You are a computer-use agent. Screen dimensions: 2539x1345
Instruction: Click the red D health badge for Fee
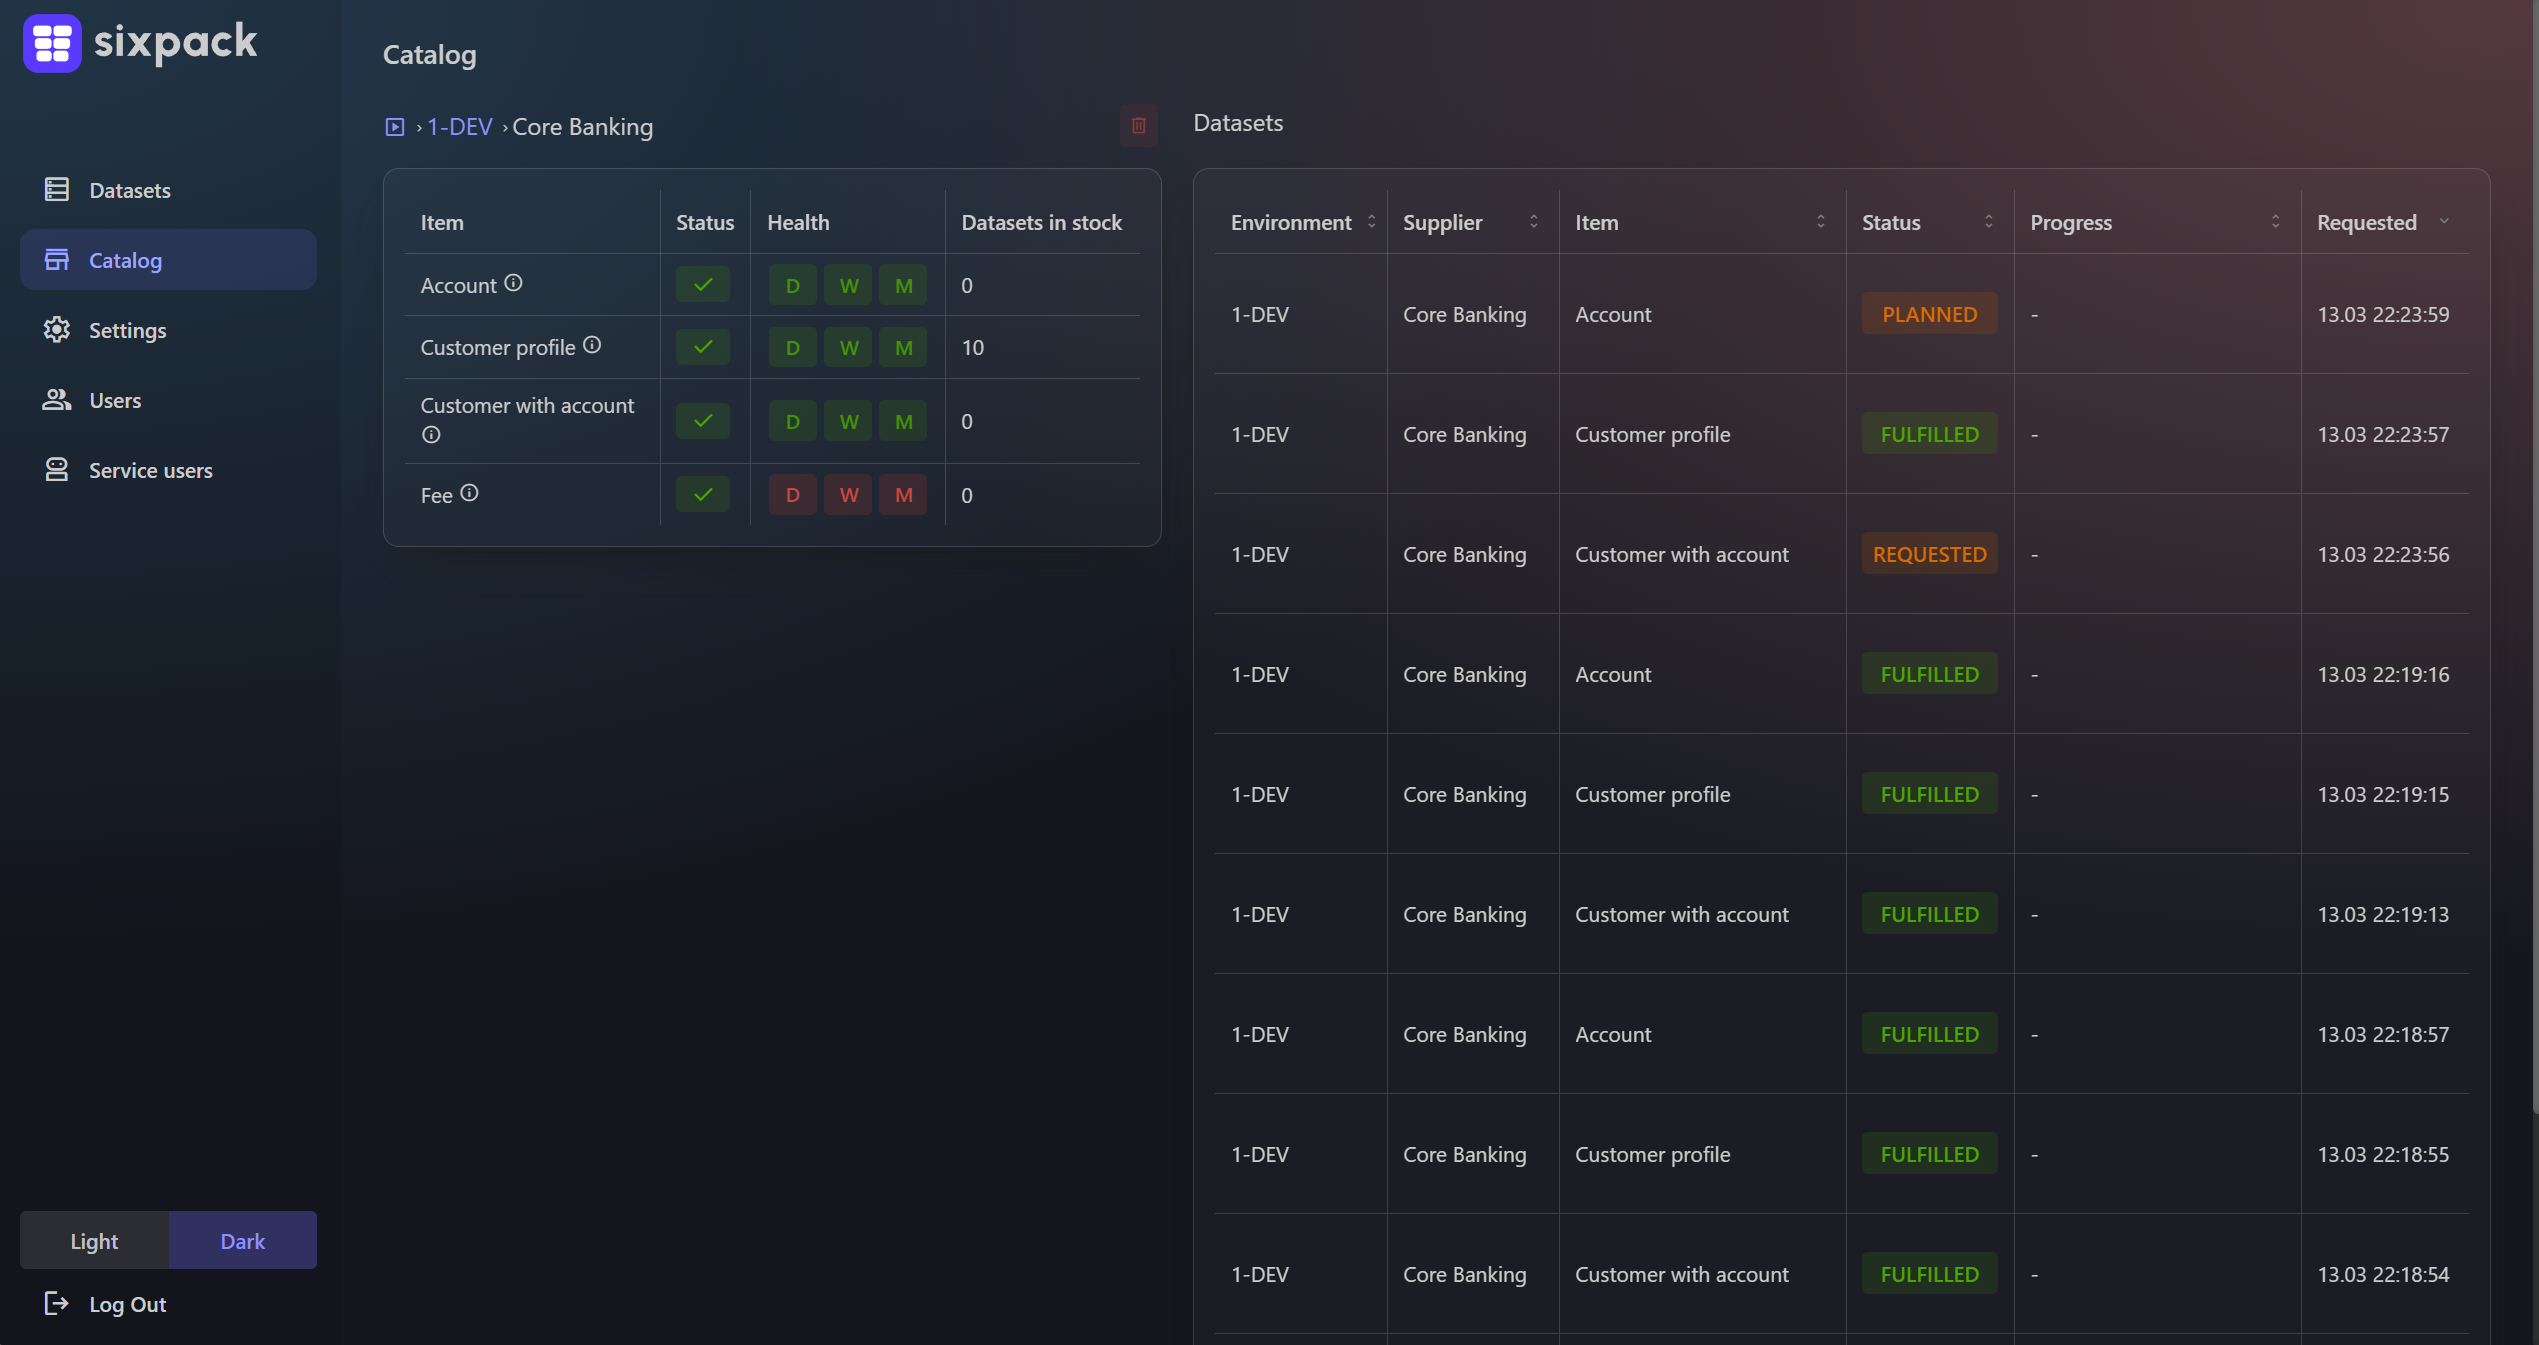792,495
